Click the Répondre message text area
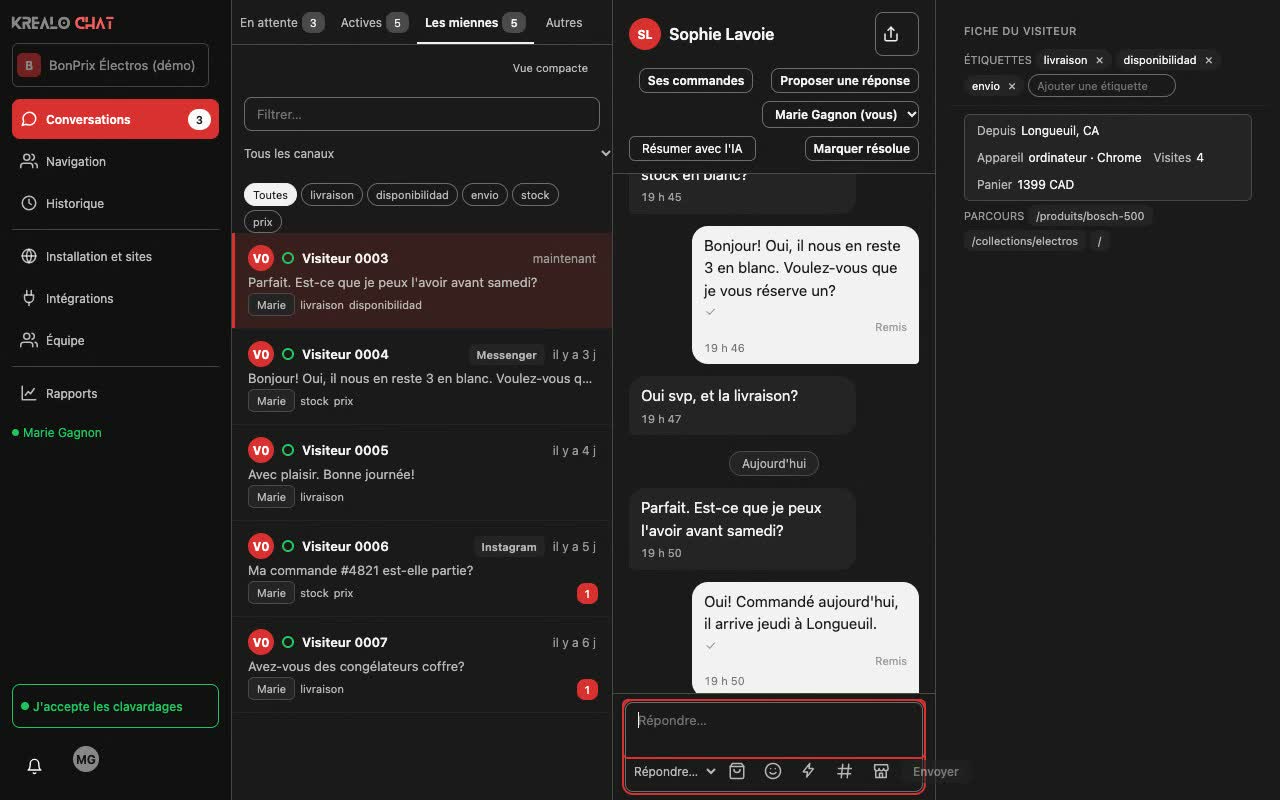Screen dimensions: 1280x800 (774, 730)
